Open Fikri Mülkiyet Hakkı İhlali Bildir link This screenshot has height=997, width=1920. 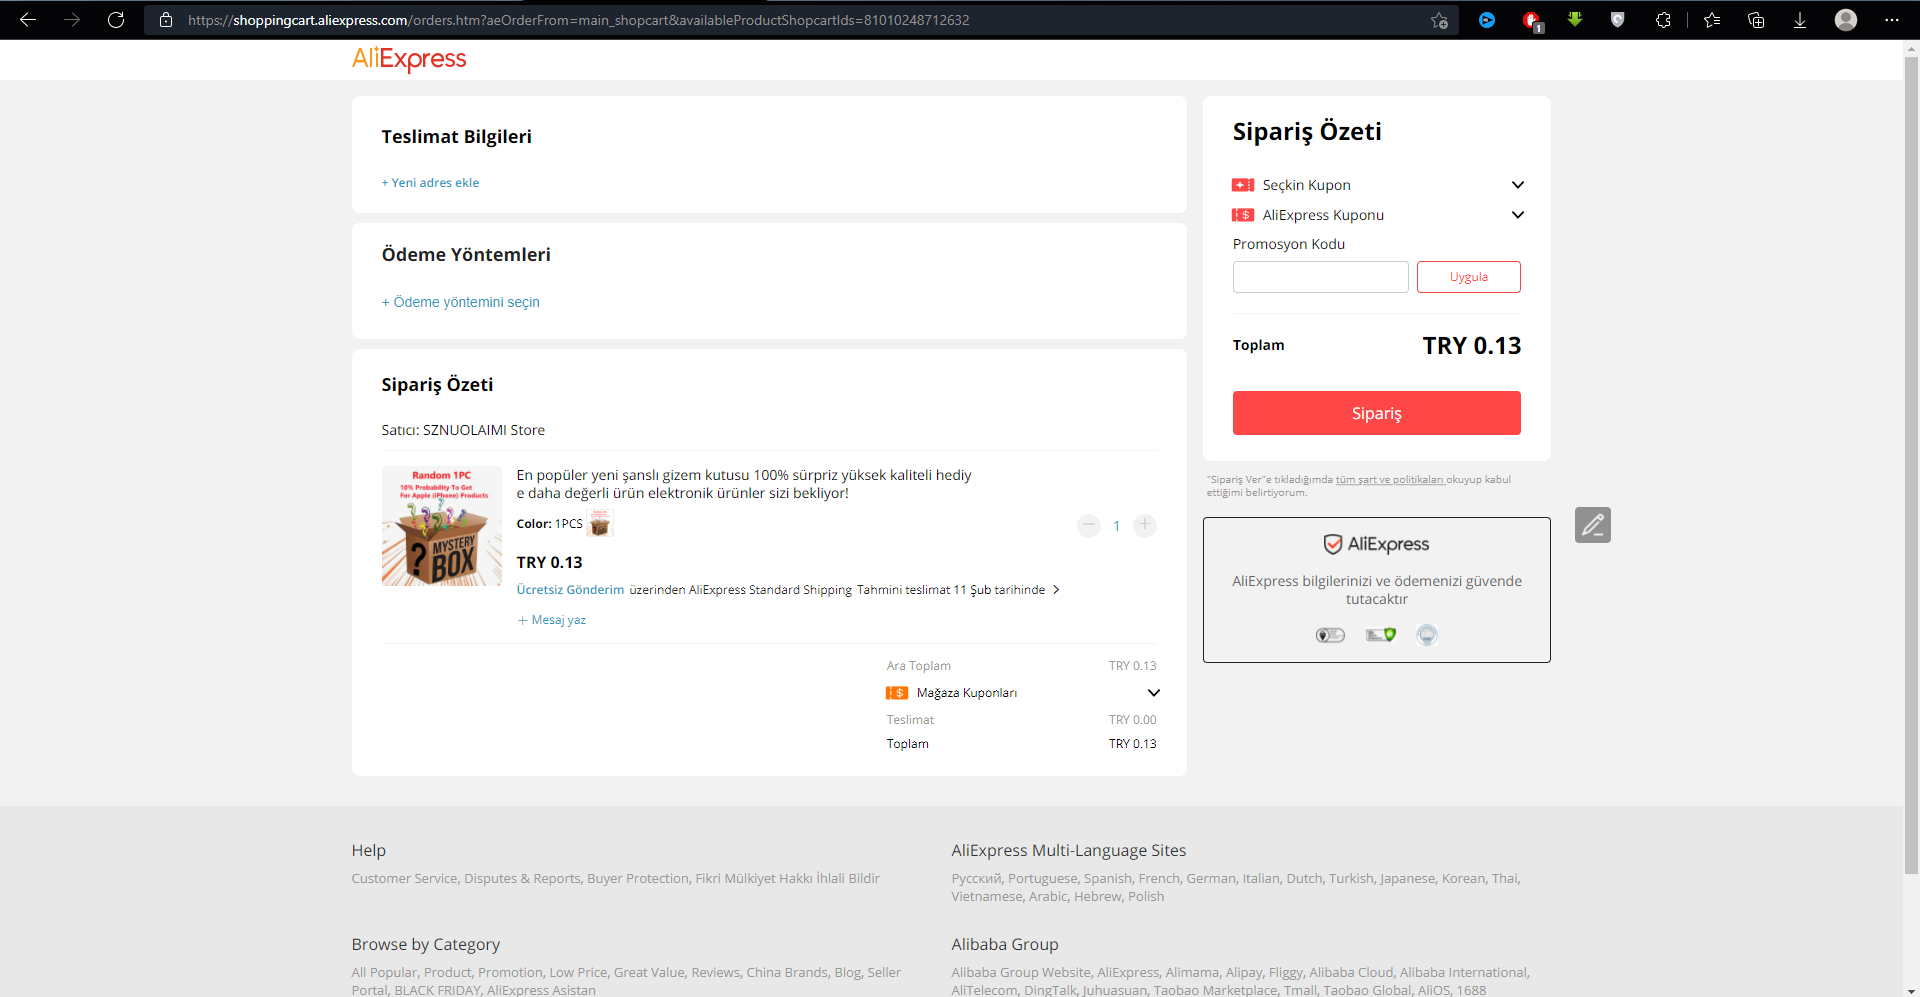[788, 879]
